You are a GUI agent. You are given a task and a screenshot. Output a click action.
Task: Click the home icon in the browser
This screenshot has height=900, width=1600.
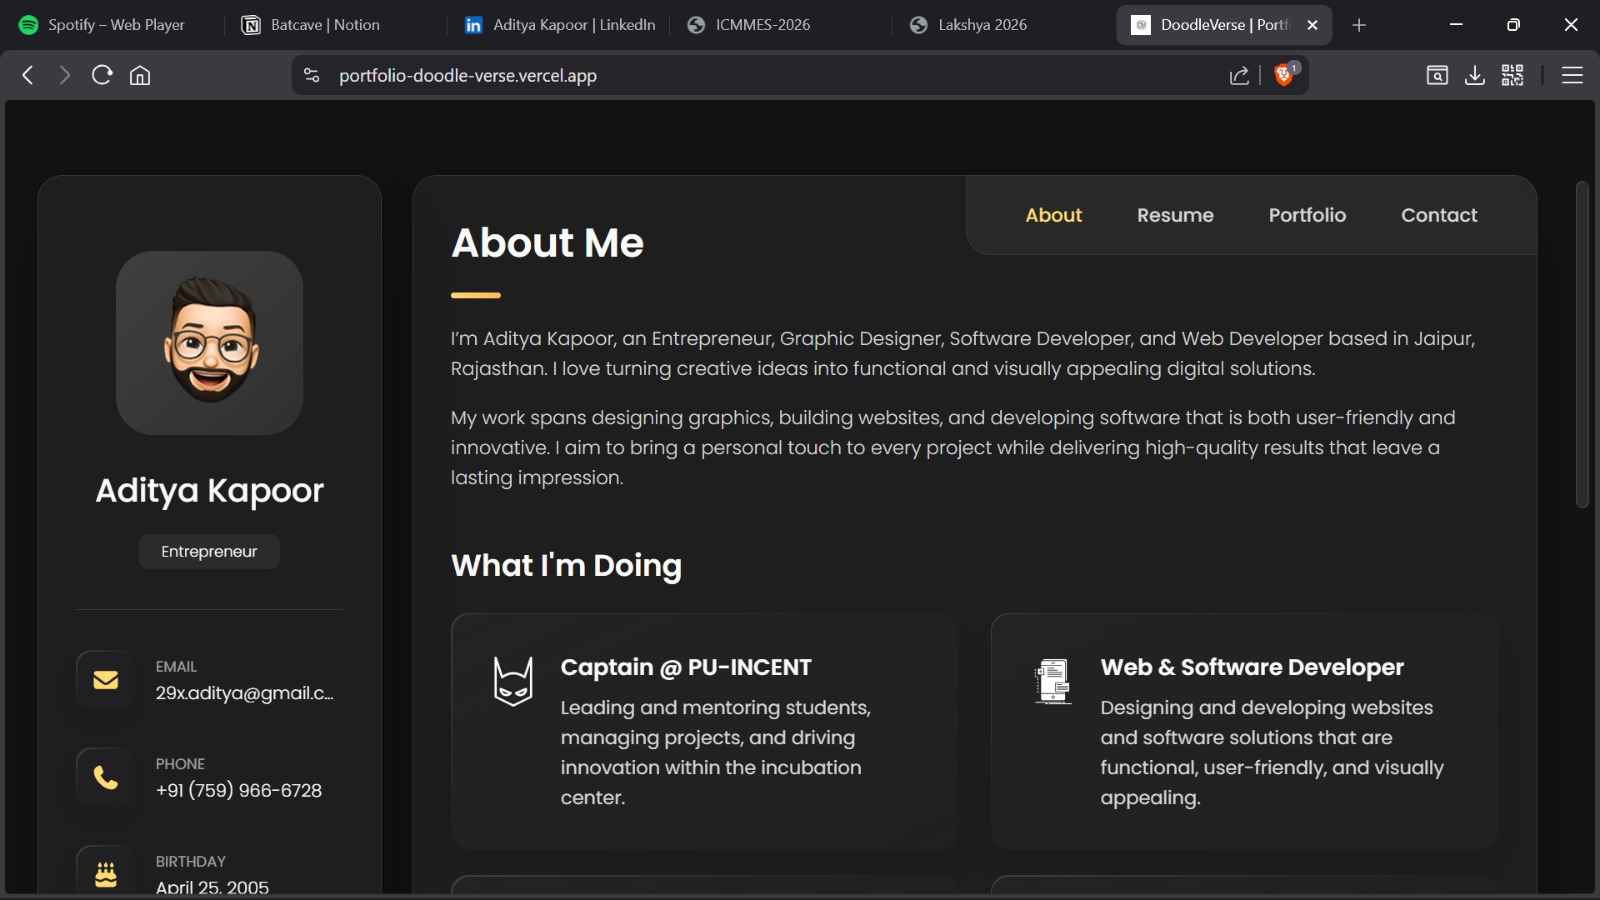(140, 74)
